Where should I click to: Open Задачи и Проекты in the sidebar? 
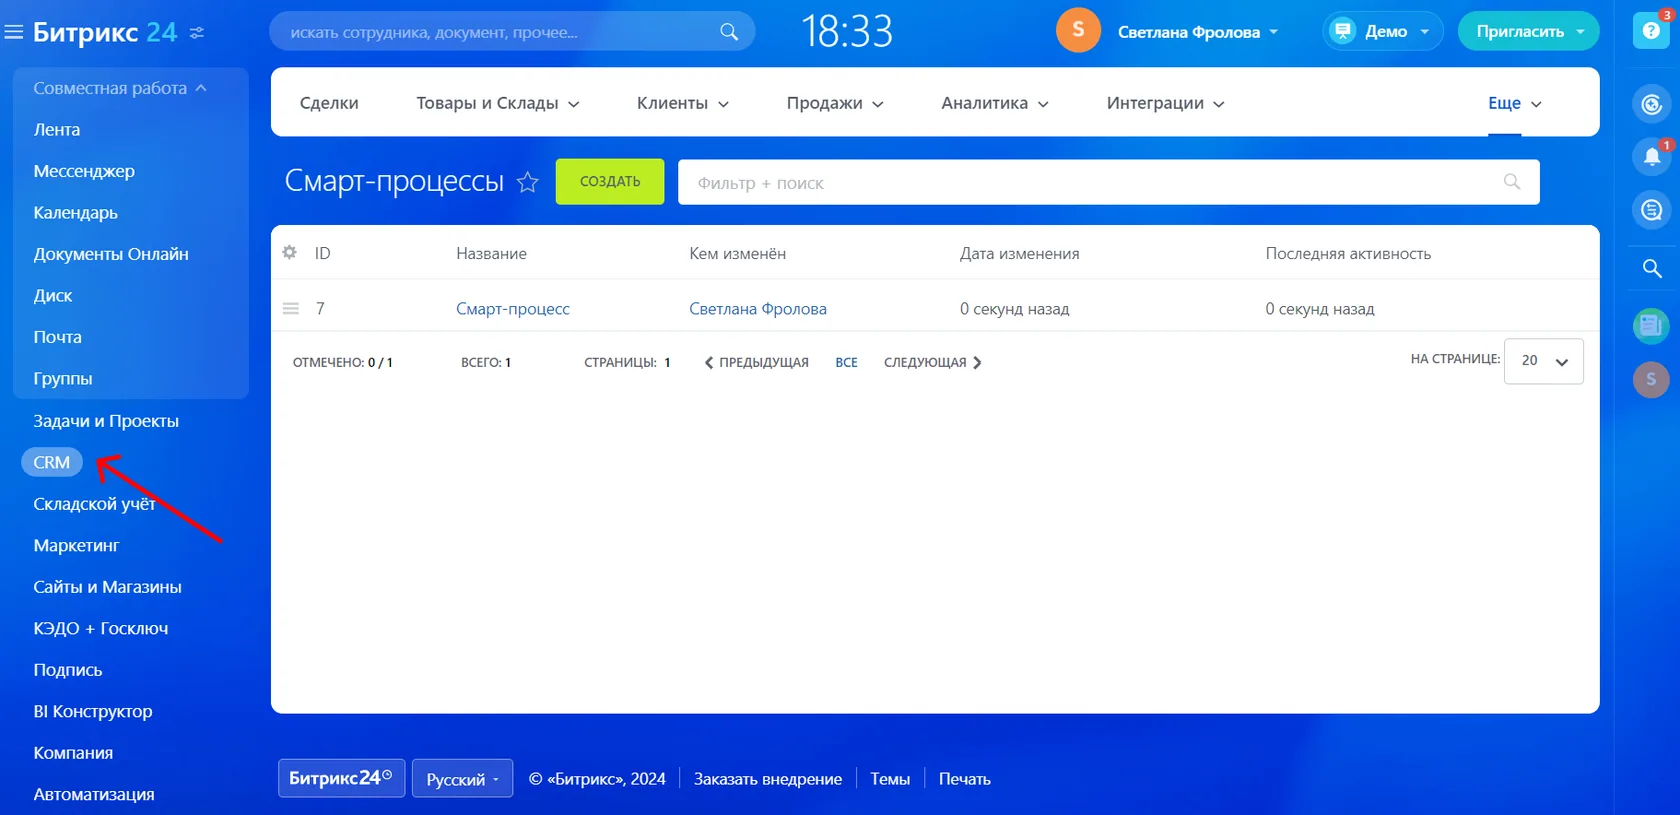[x=106, y=421]
